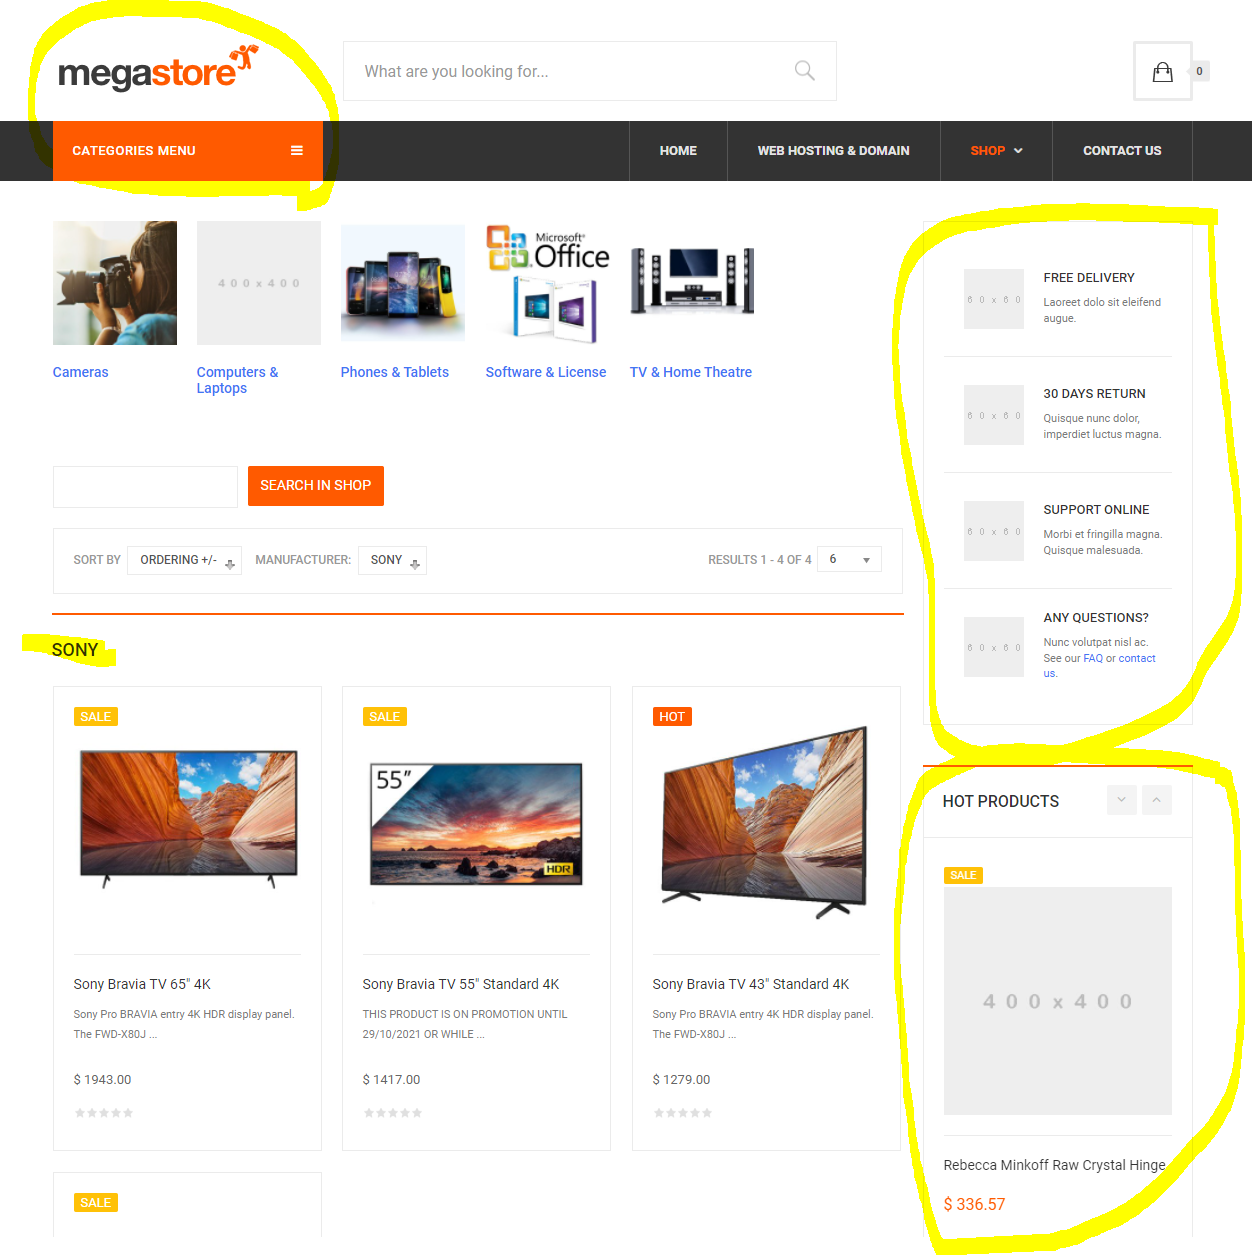Open the Categories Menu
This screenshot has width=1252, height=1255.
[x=188, y=151]
